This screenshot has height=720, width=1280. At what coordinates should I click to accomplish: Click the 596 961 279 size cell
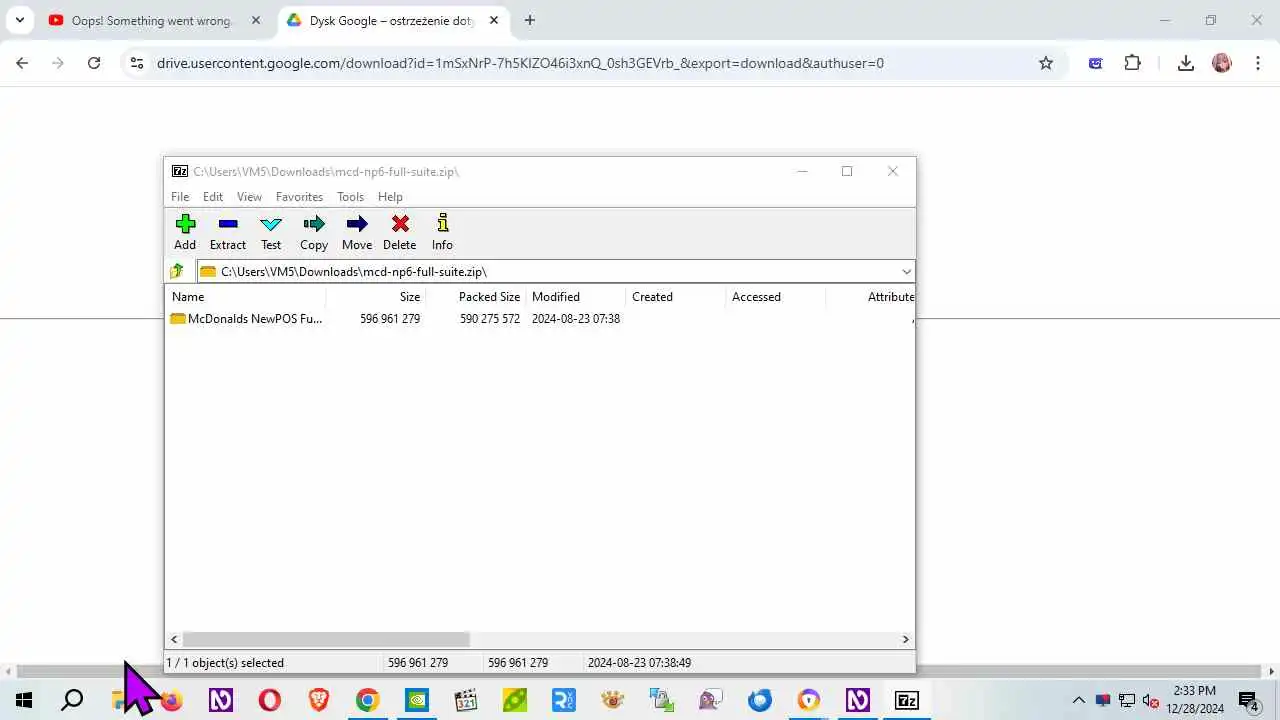click(390, 319)
